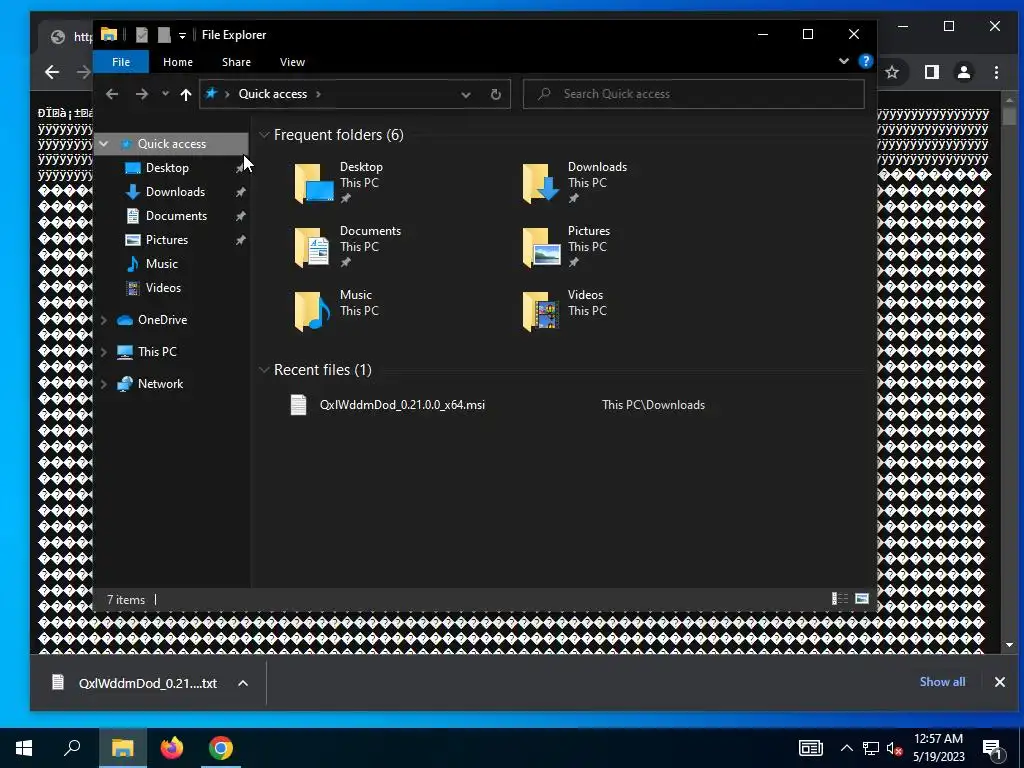Open Chrome profile icon
Image resolution: width=1024 pixels, height=768 pixels.
point(964,72)
